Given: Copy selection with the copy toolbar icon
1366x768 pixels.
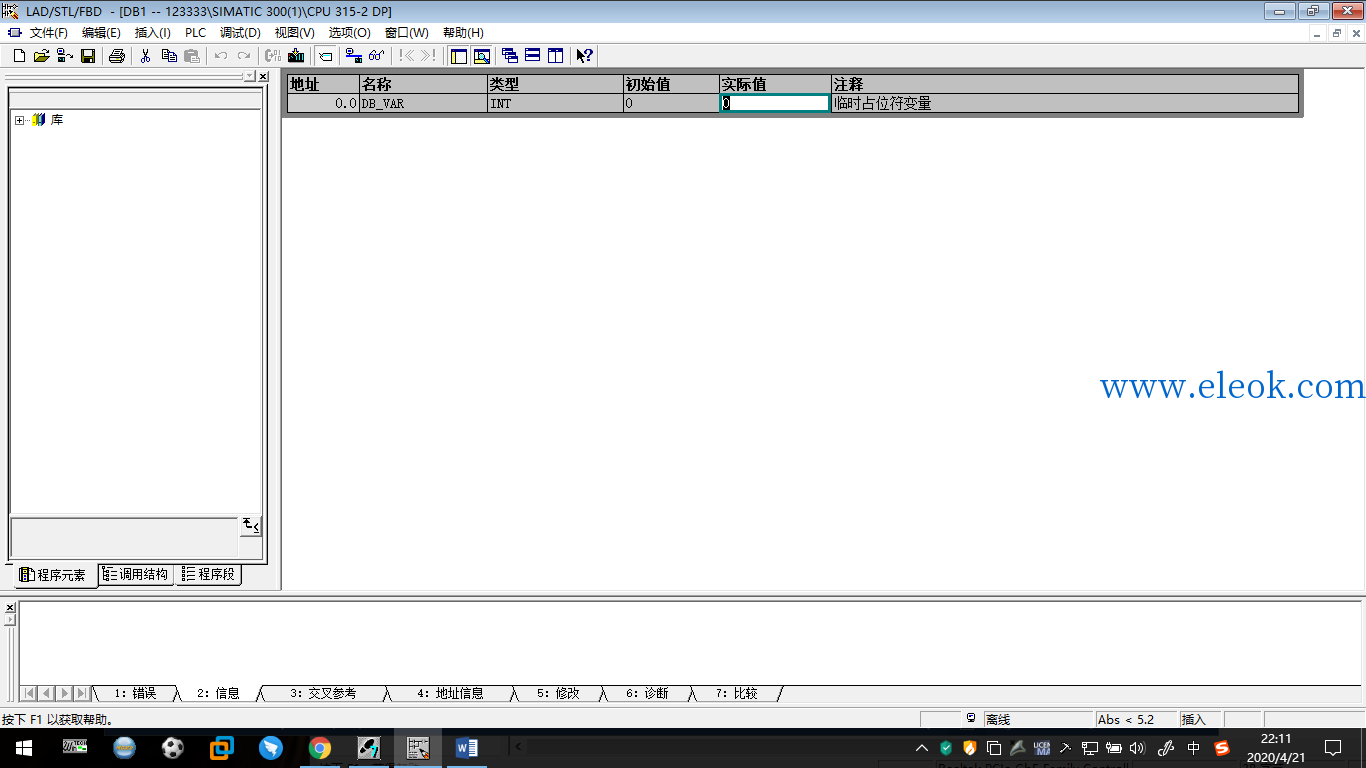Looking at the screenshot, I should click(169, 56).
